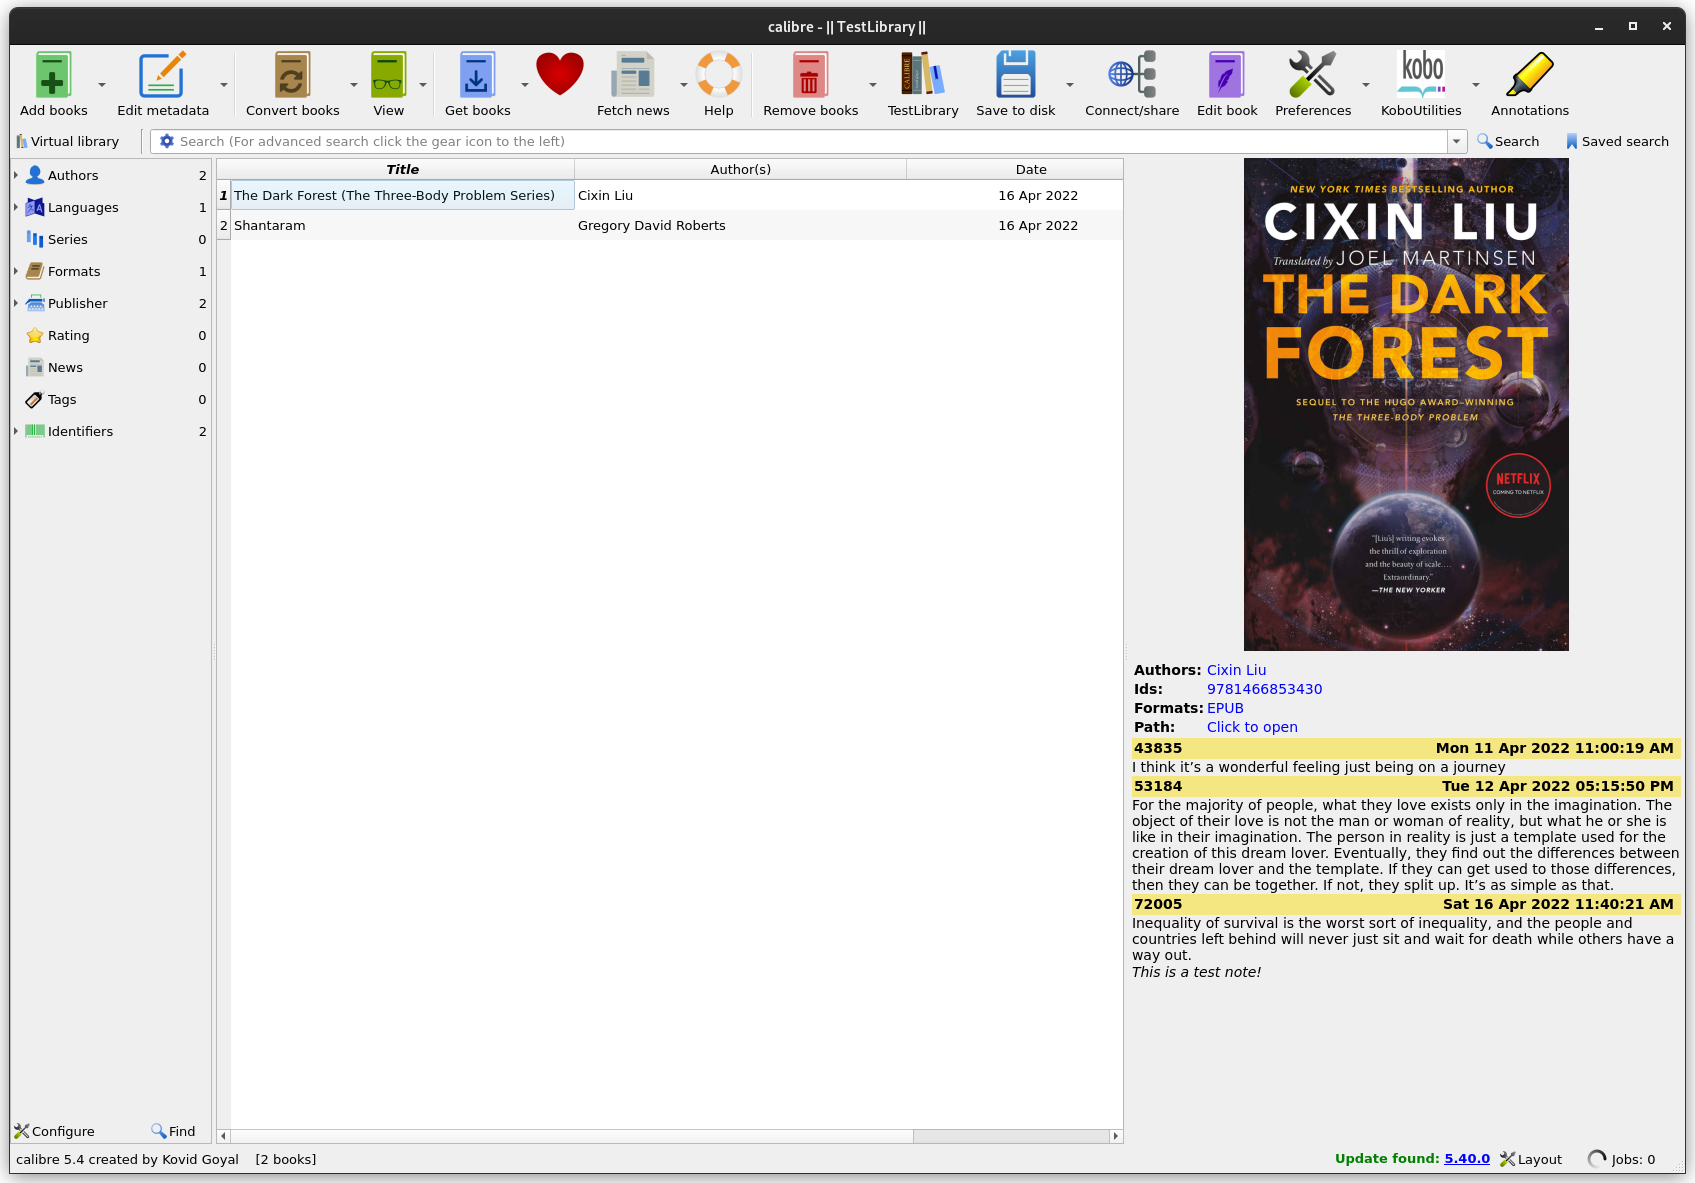Open Edit metadata dropdown arrow
1695x1183 pixels.
pyautogui.click(x=224, y=85)
